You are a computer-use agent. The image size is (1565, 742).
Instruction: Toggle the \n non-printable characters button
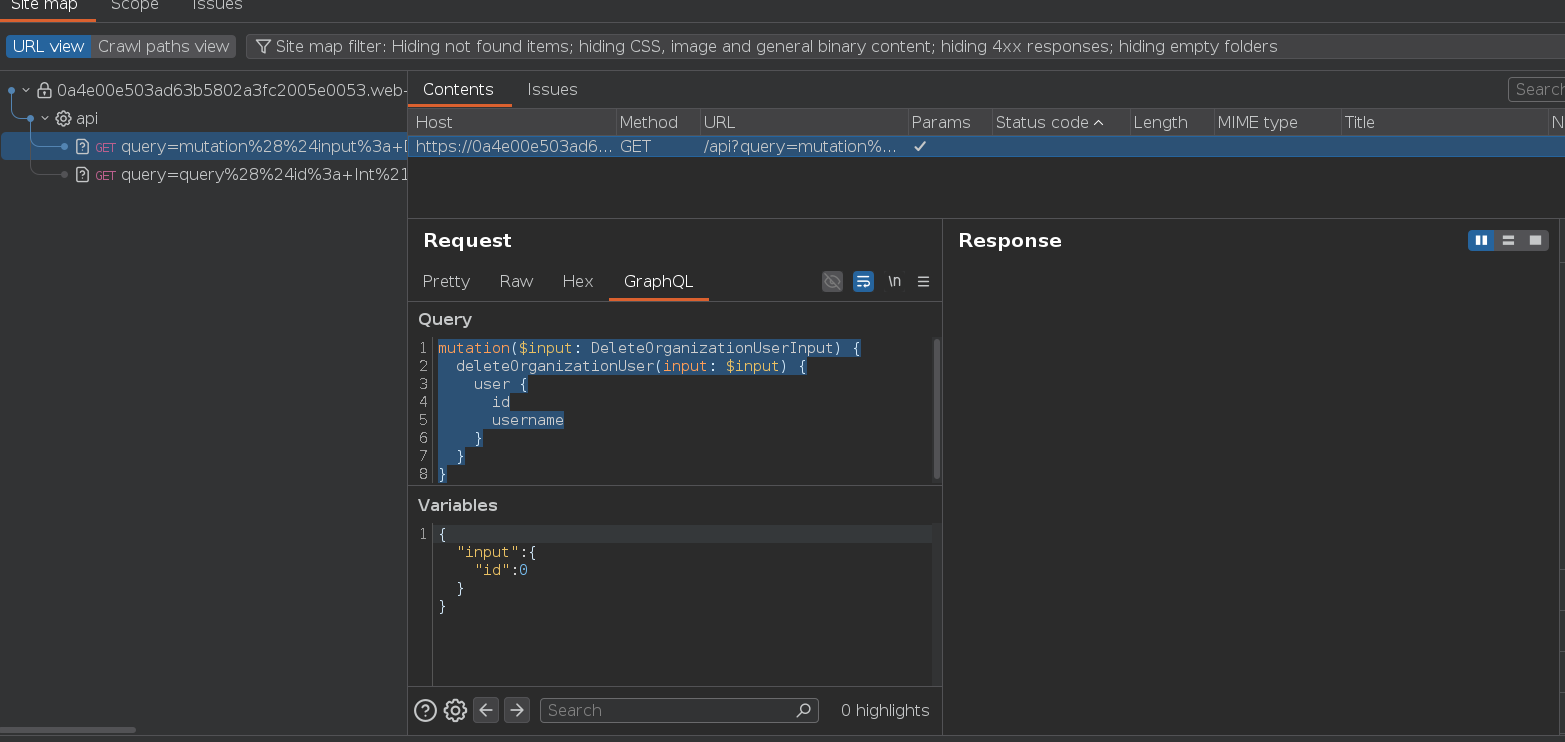click(x=894, y=281)
